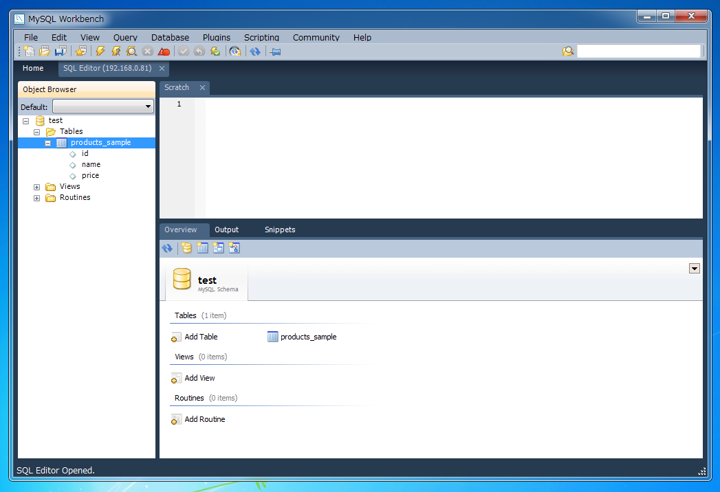Viewport: 720px width, 492px height.
Task: Click the create new routine icon
Action: click(234, 249)
